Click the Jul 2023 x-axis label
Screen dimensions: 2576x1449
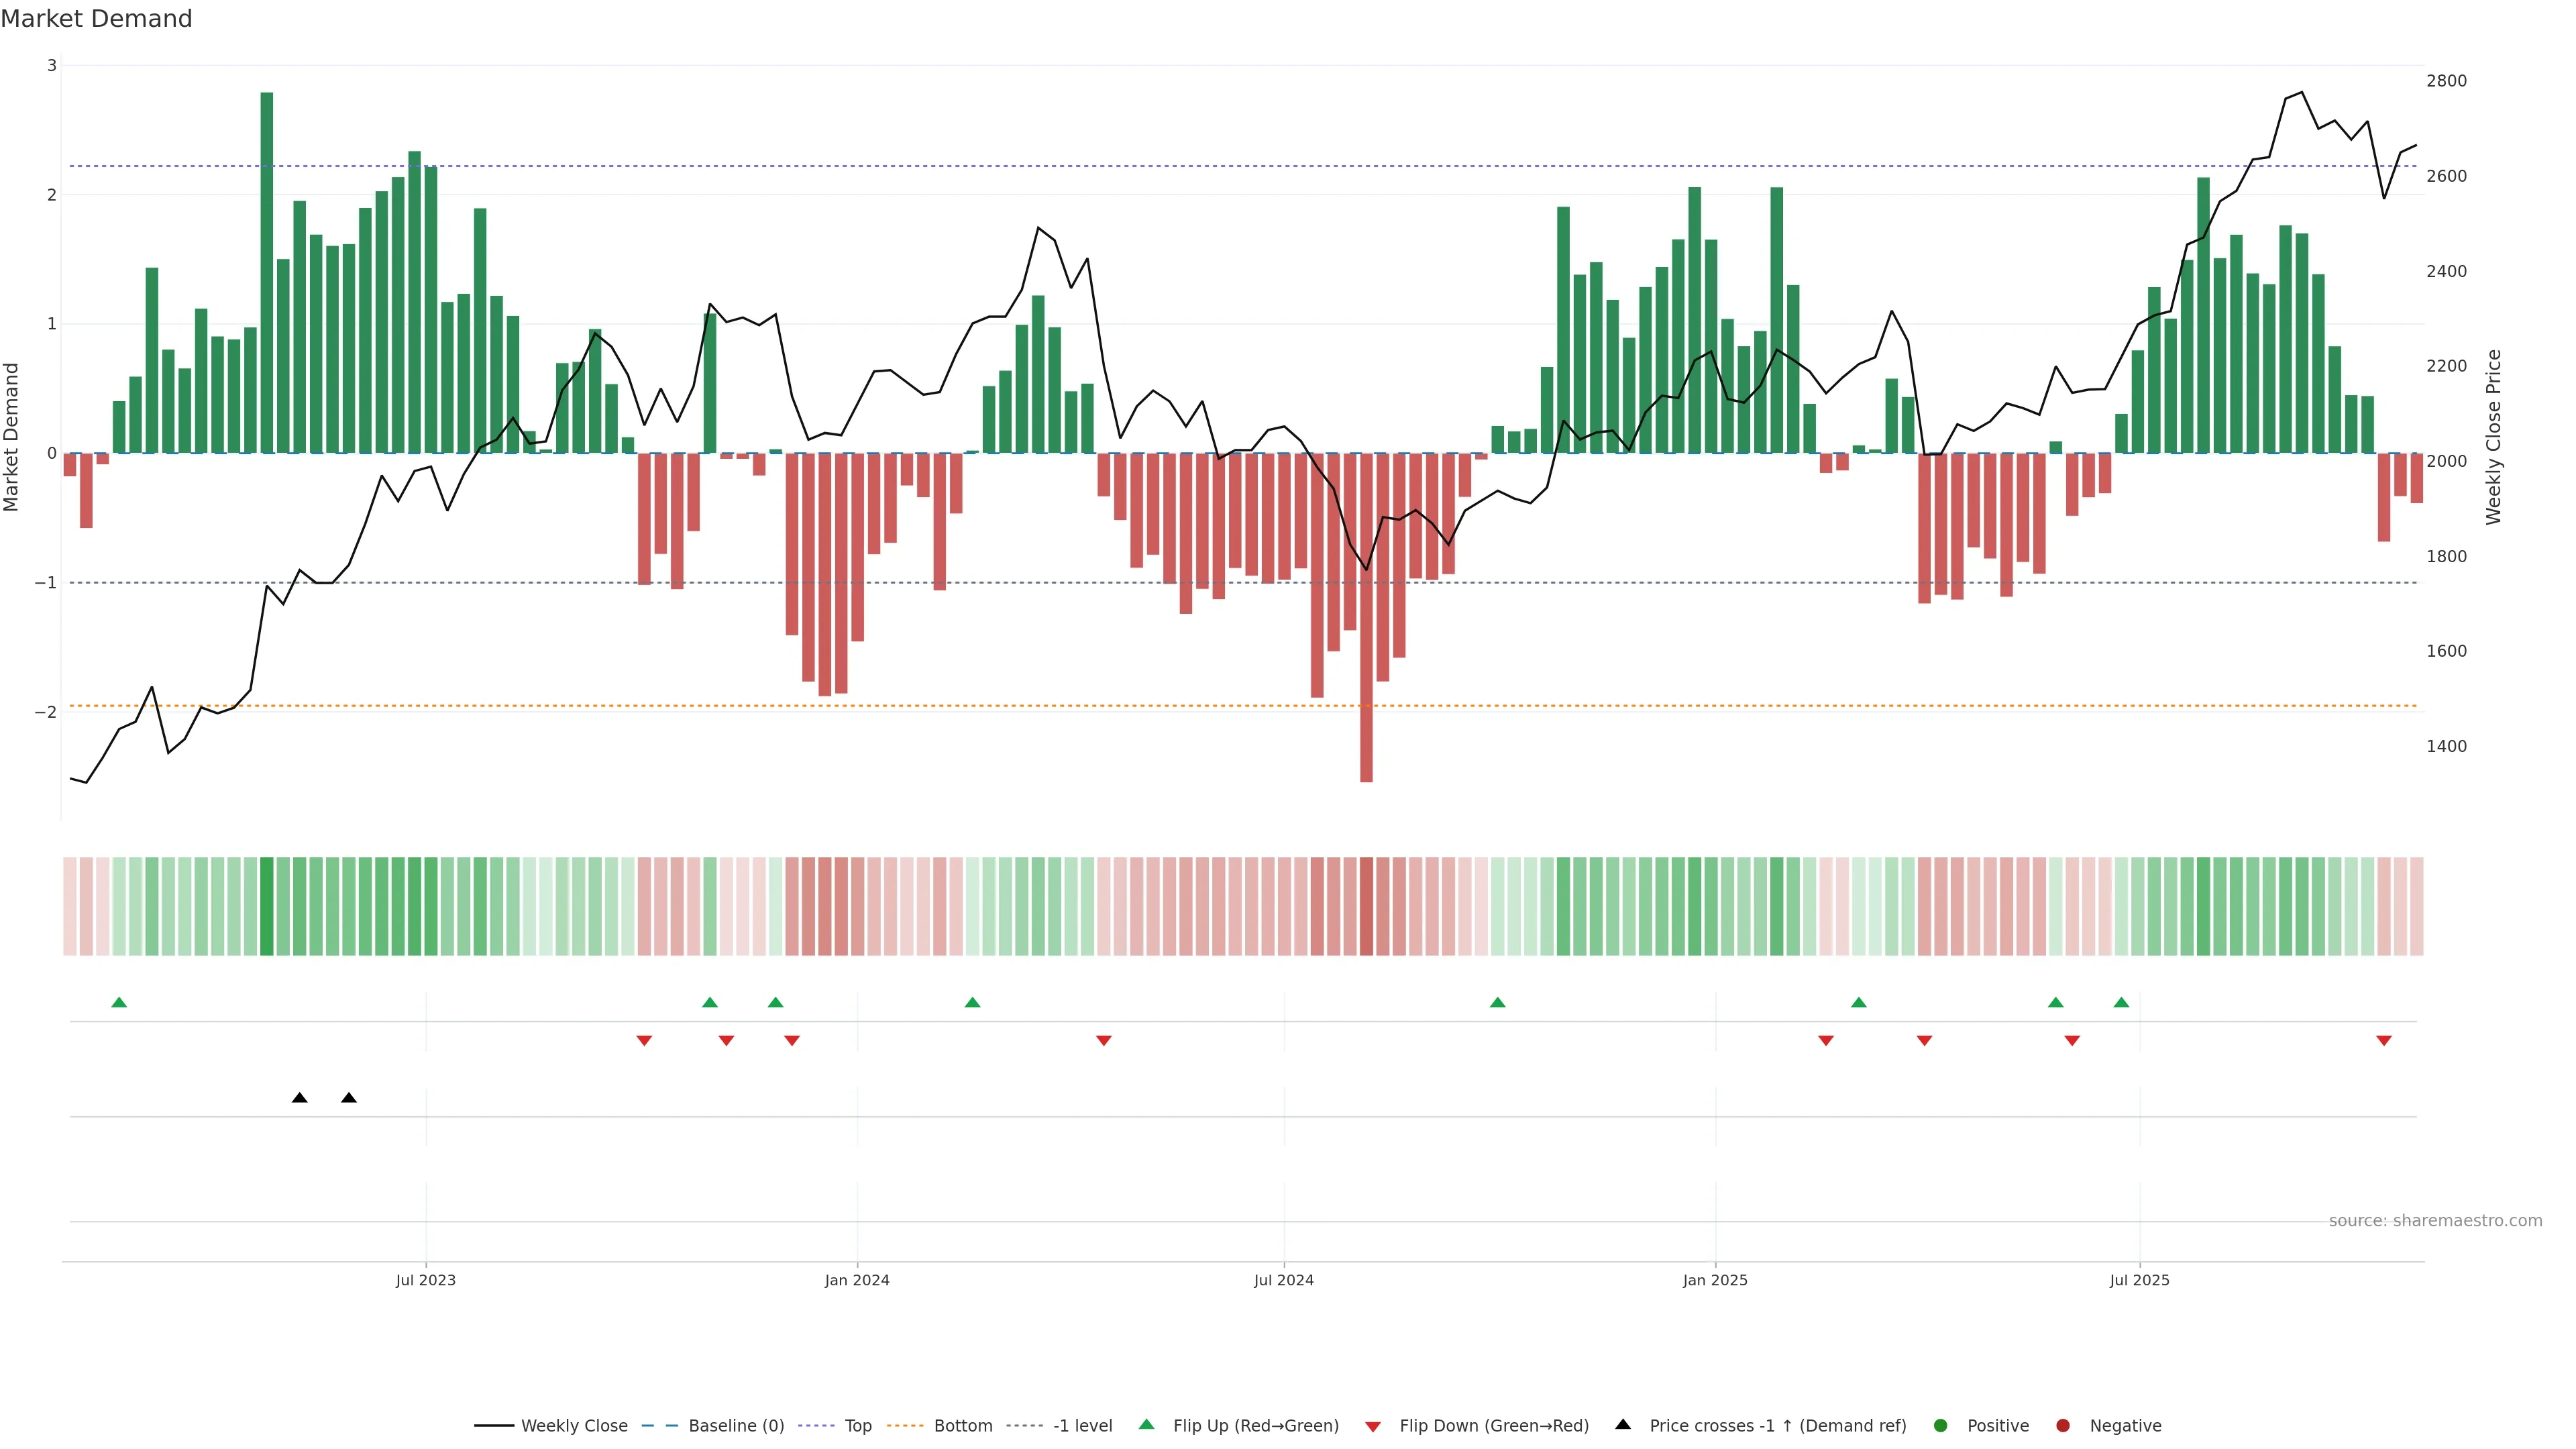[x=425, y=1280]
